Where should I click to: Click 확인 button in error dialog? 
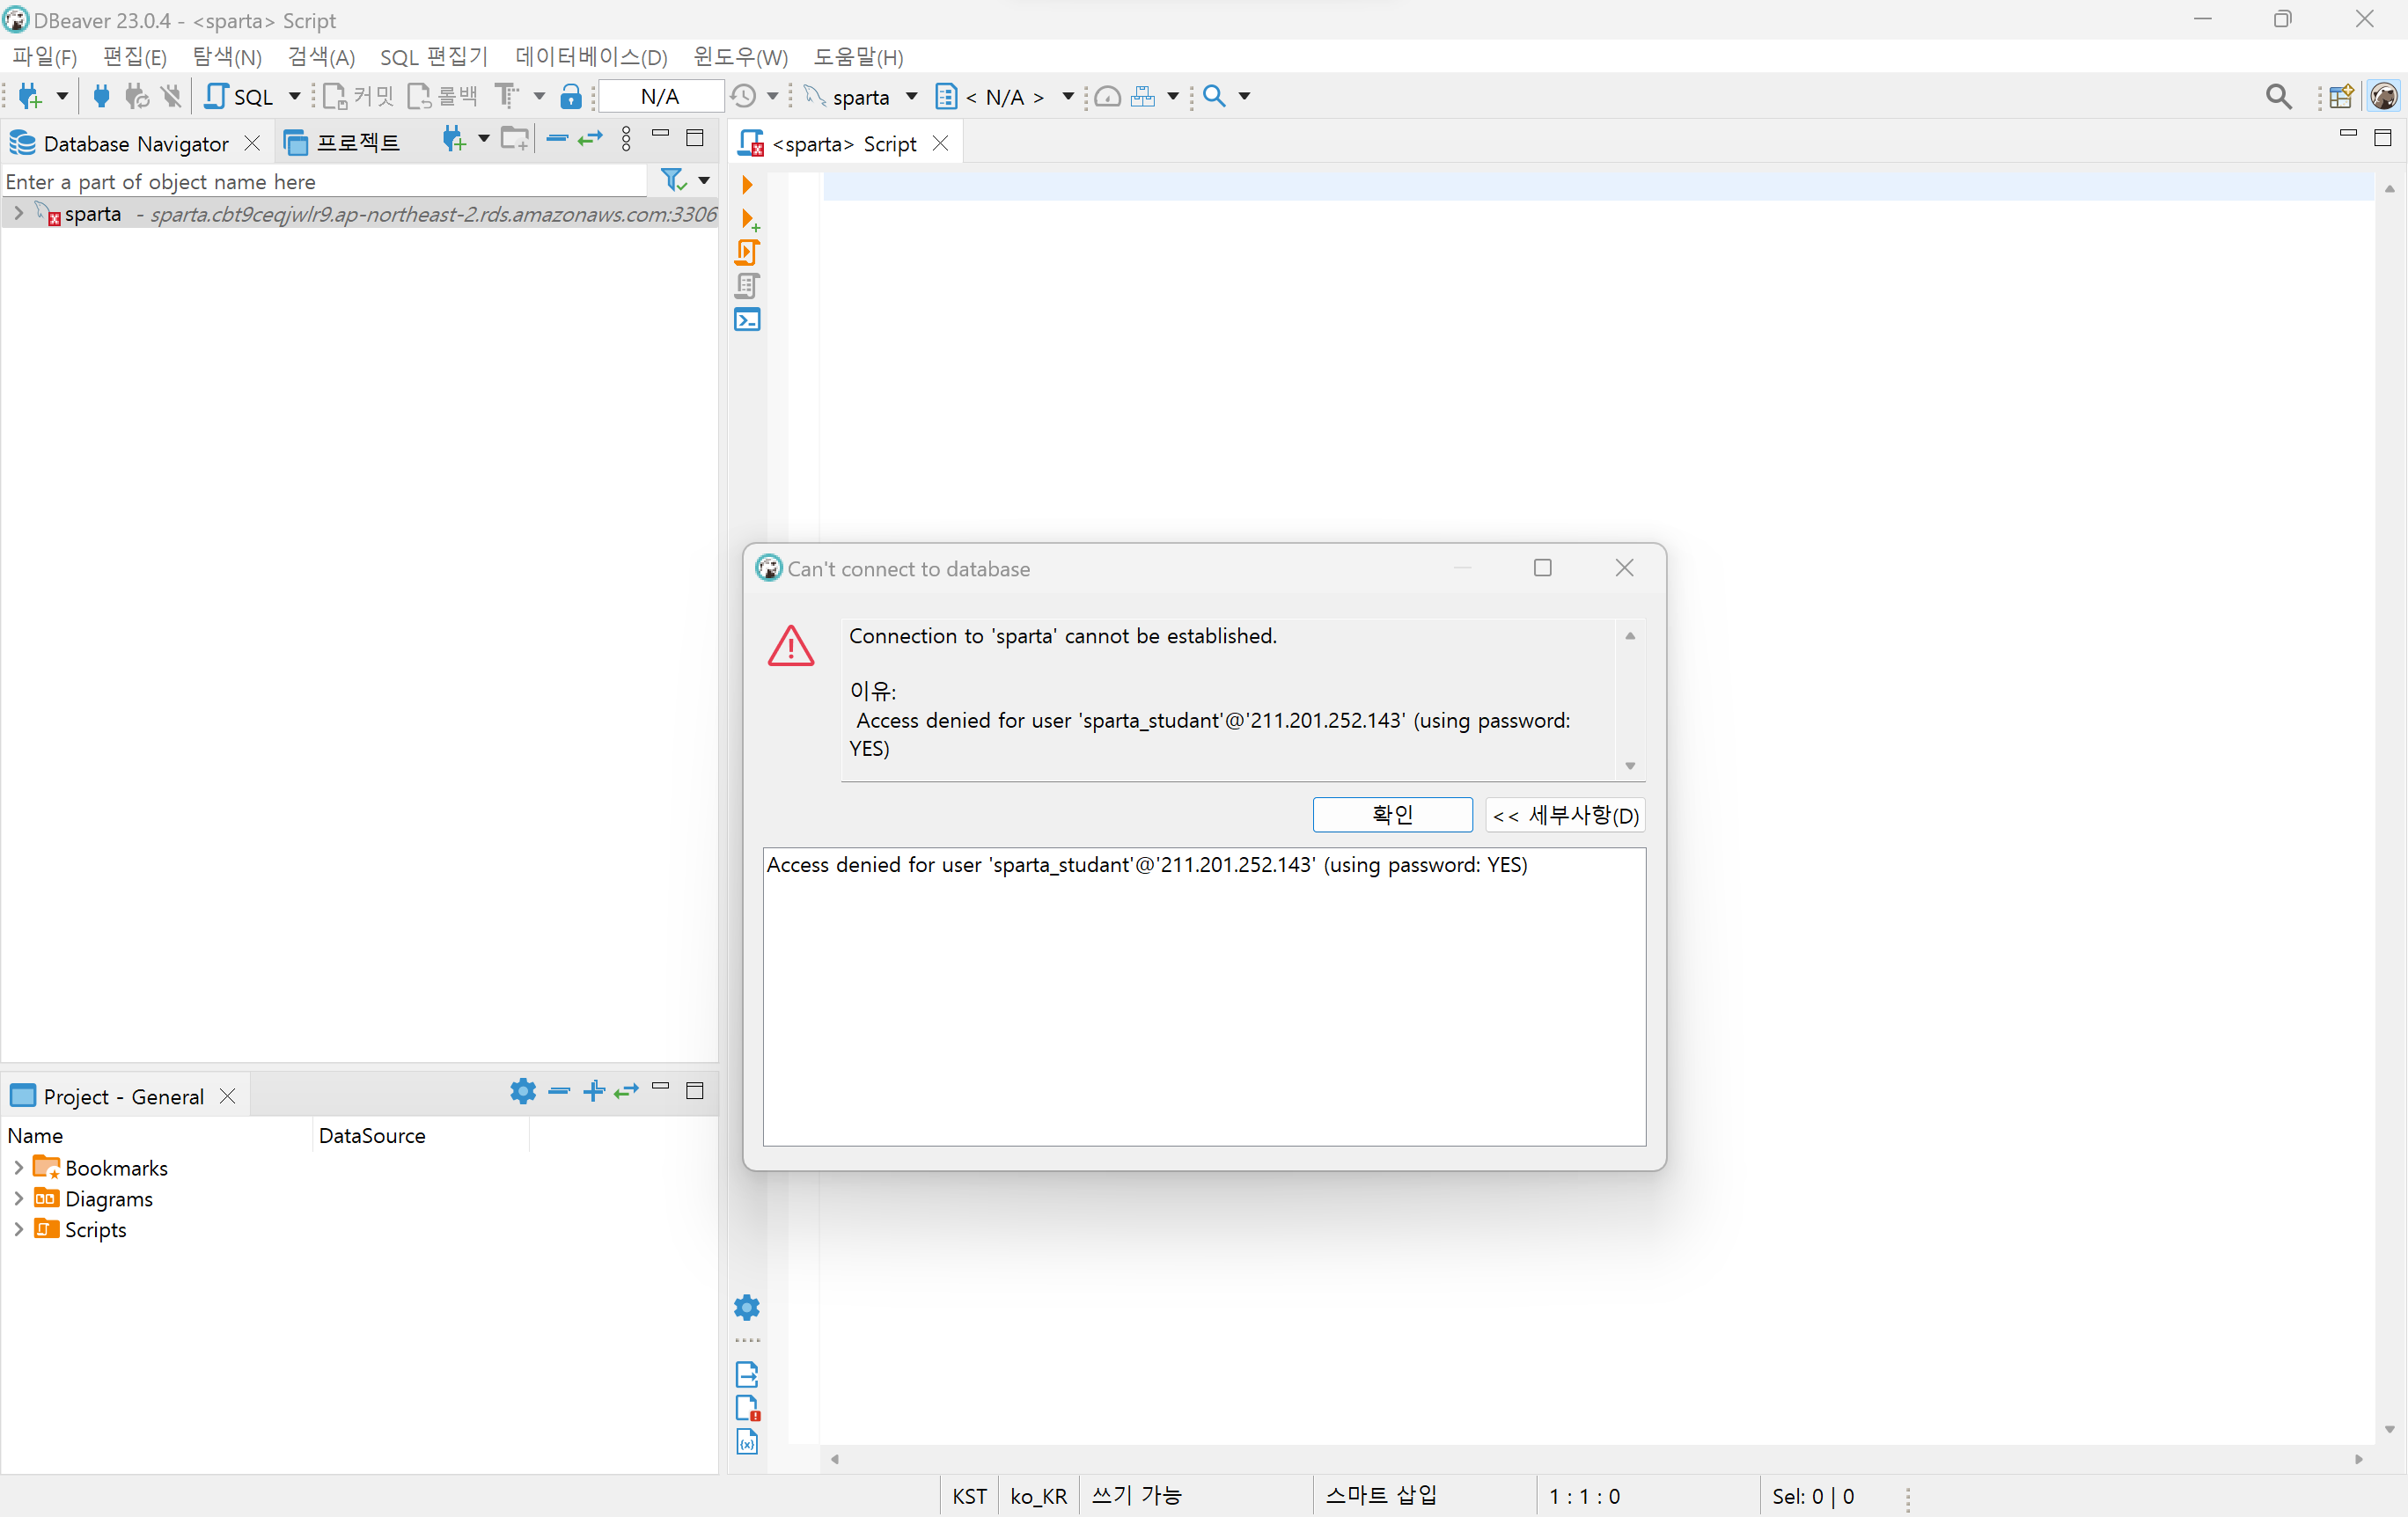(1392, 815)
